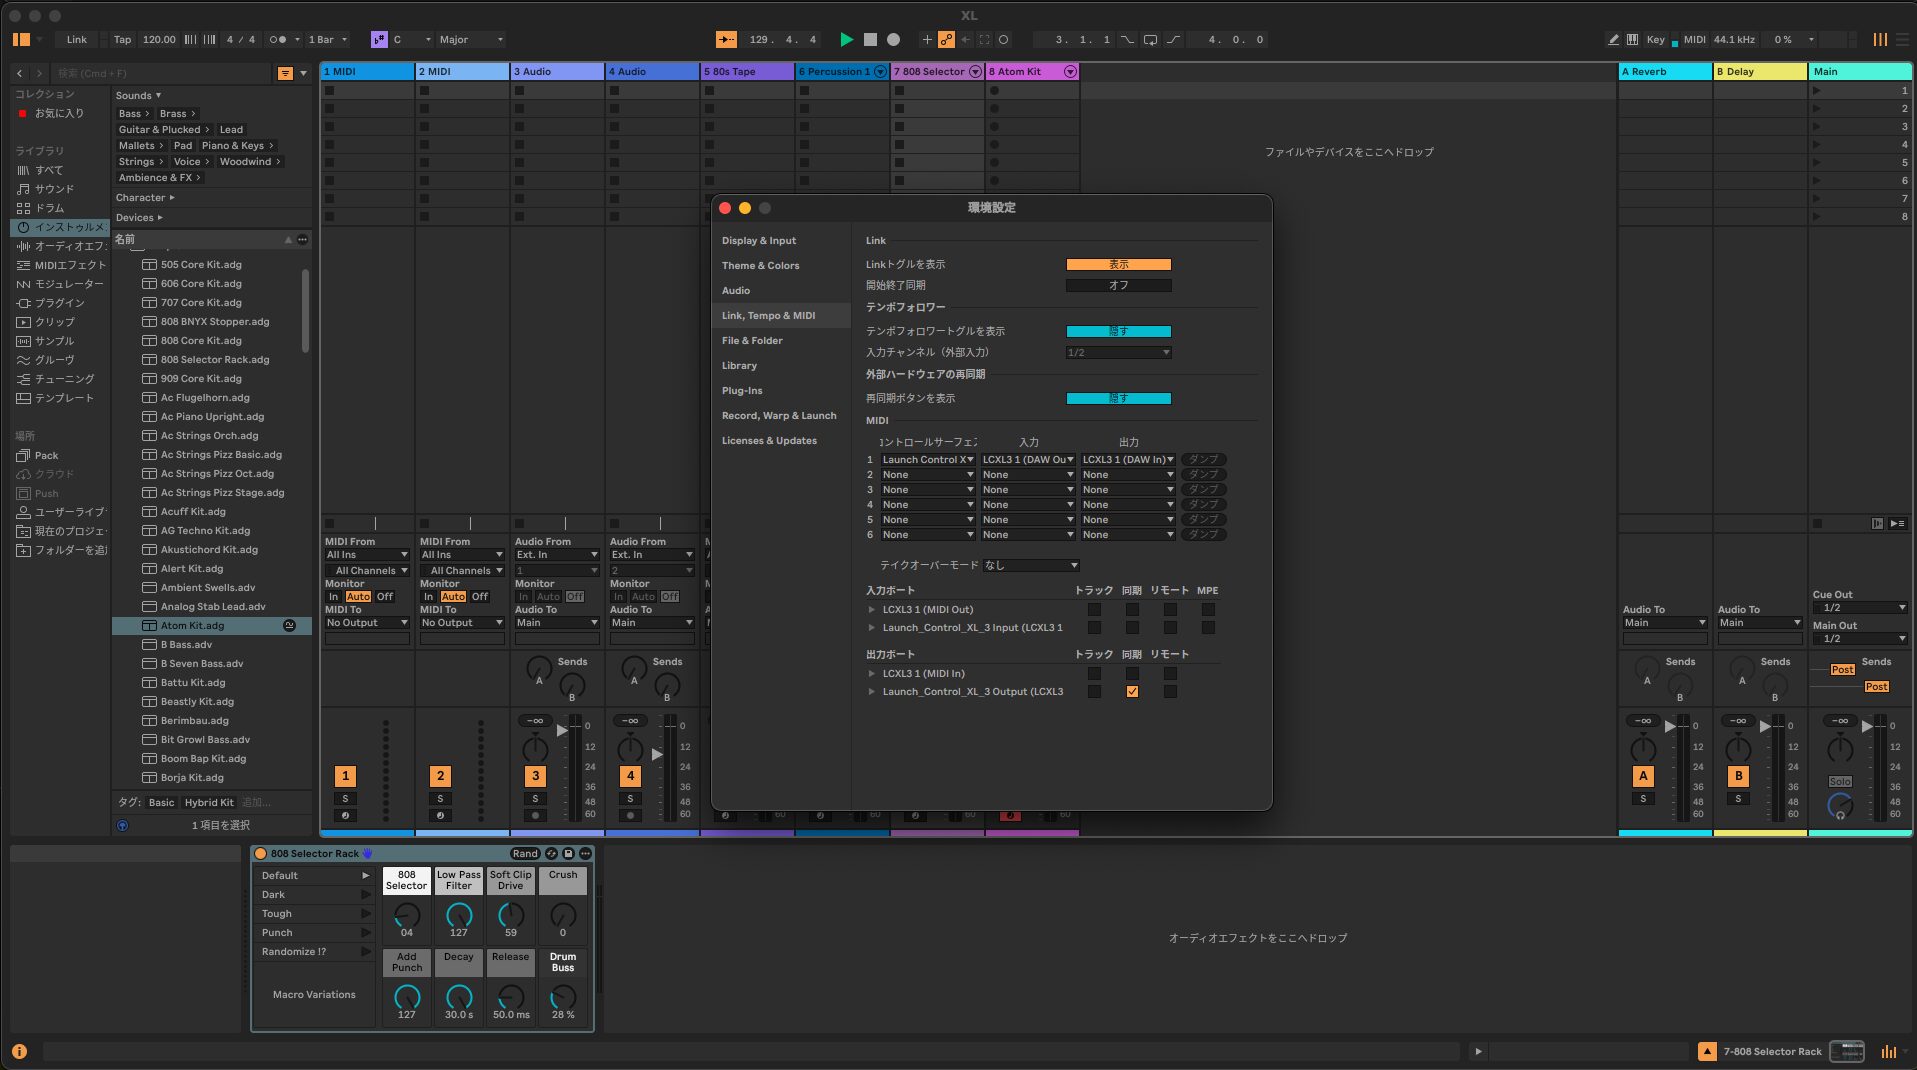Enable the Draw Mode pencil icon

(x=1612, y=40)
